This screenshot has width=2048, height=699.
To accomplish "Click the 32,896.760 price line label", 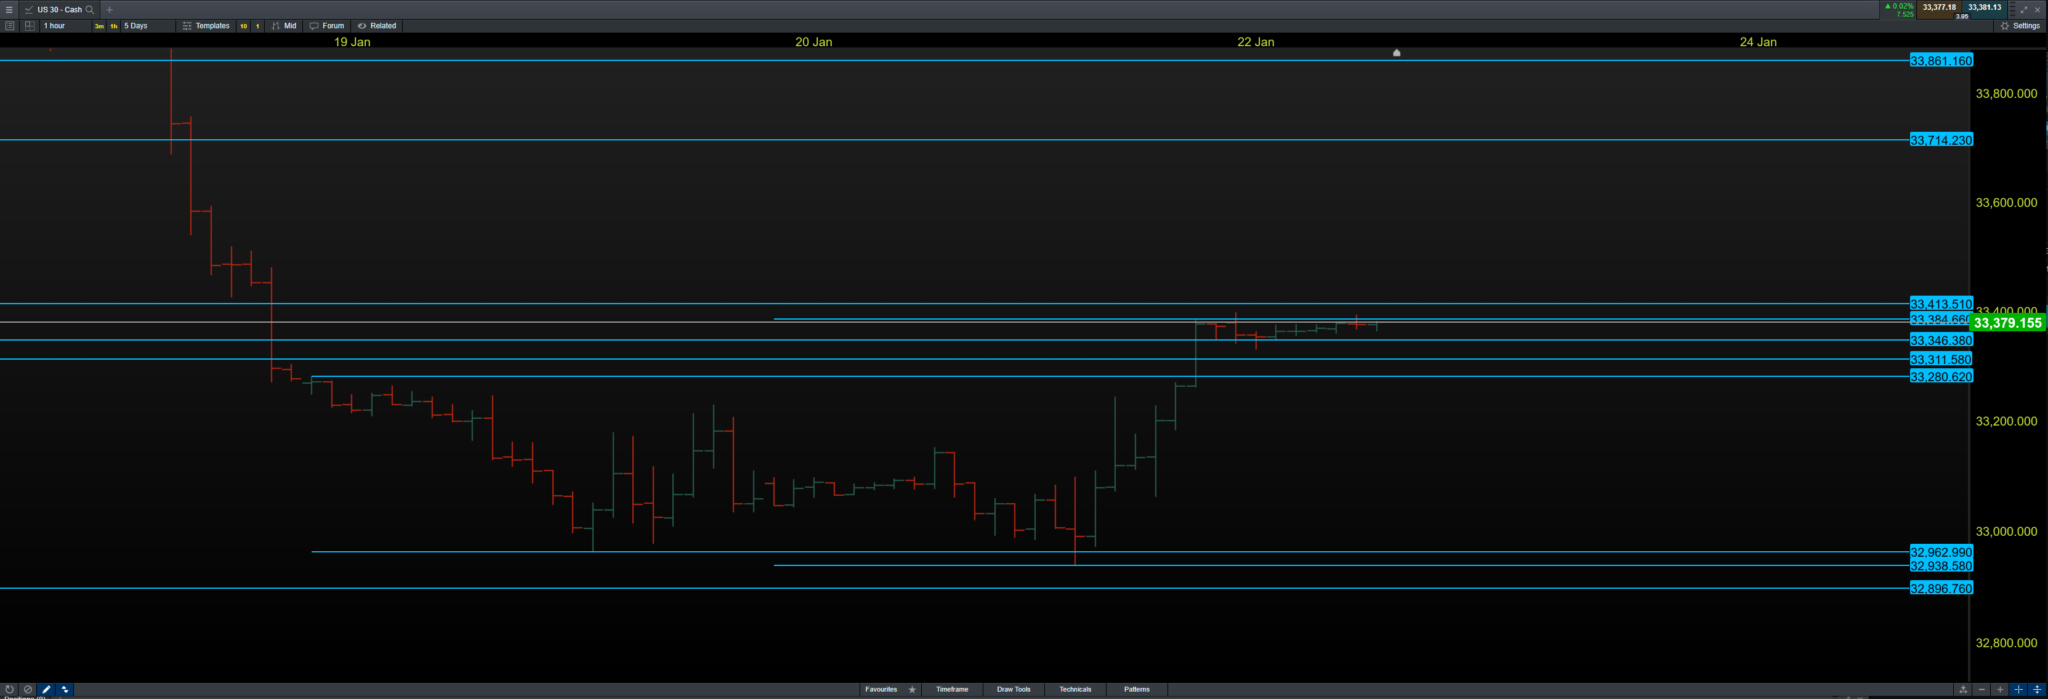I will (1941, 589).
